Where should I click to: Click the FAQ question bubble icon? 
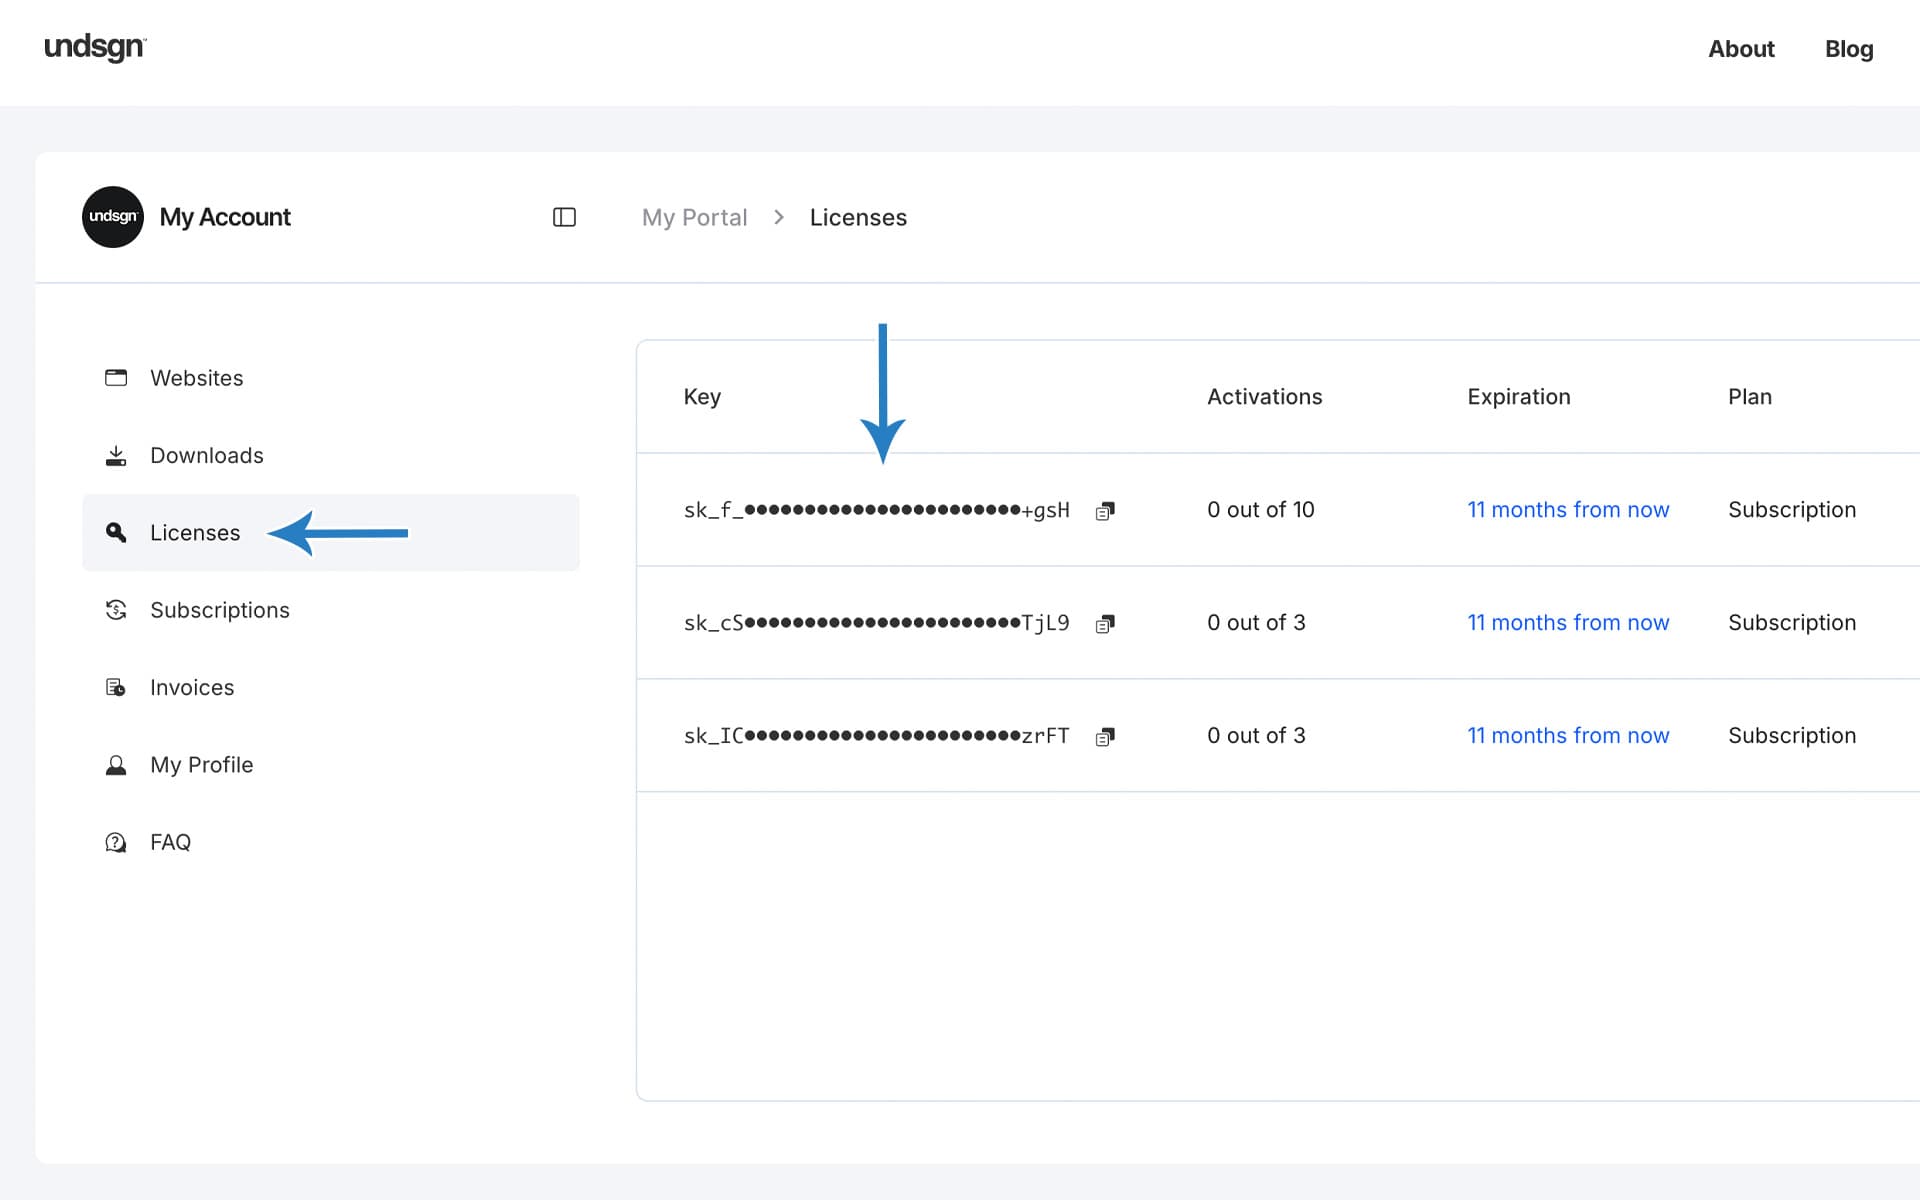[116, 842]
